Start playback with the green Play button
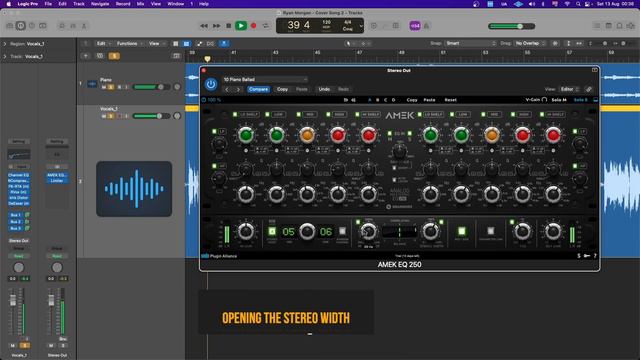This screenshot has height=360, width=640. pyautogui.click(x=241, y=26)
